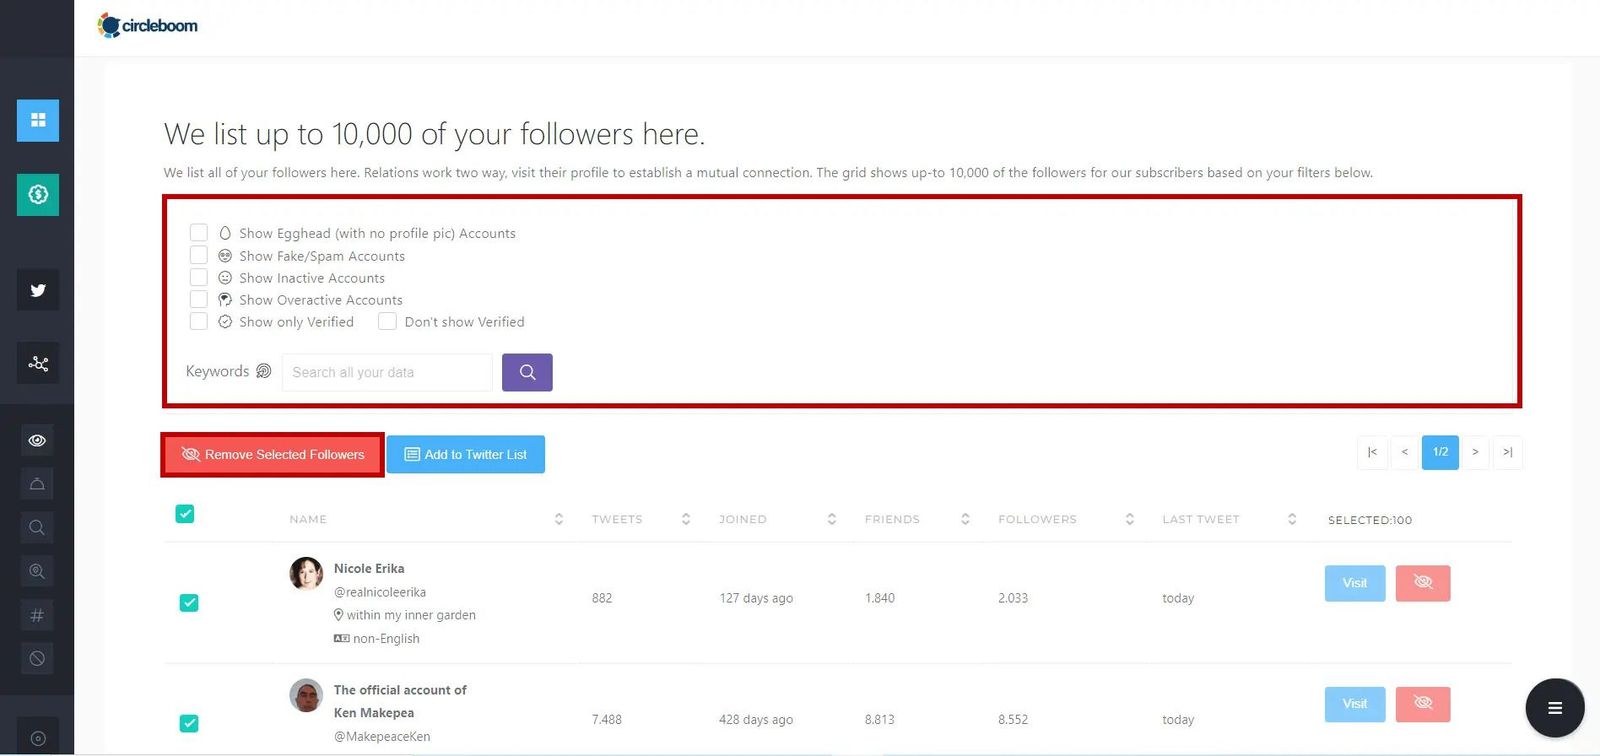Viewport: 1600px width, 756px height.
Task: Click the @MakepeaceKen handle
Action: coord(382,736)
